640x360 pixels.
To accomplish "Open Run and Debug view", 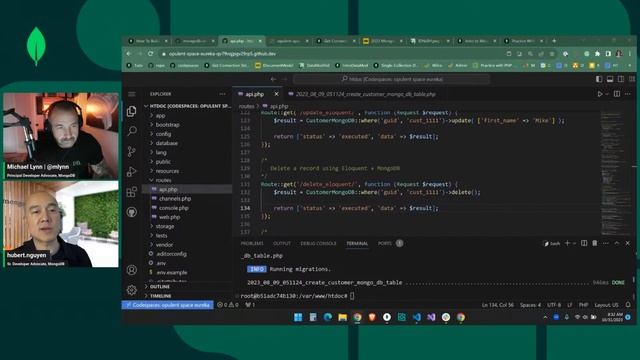I will click(x=131, y=171).
